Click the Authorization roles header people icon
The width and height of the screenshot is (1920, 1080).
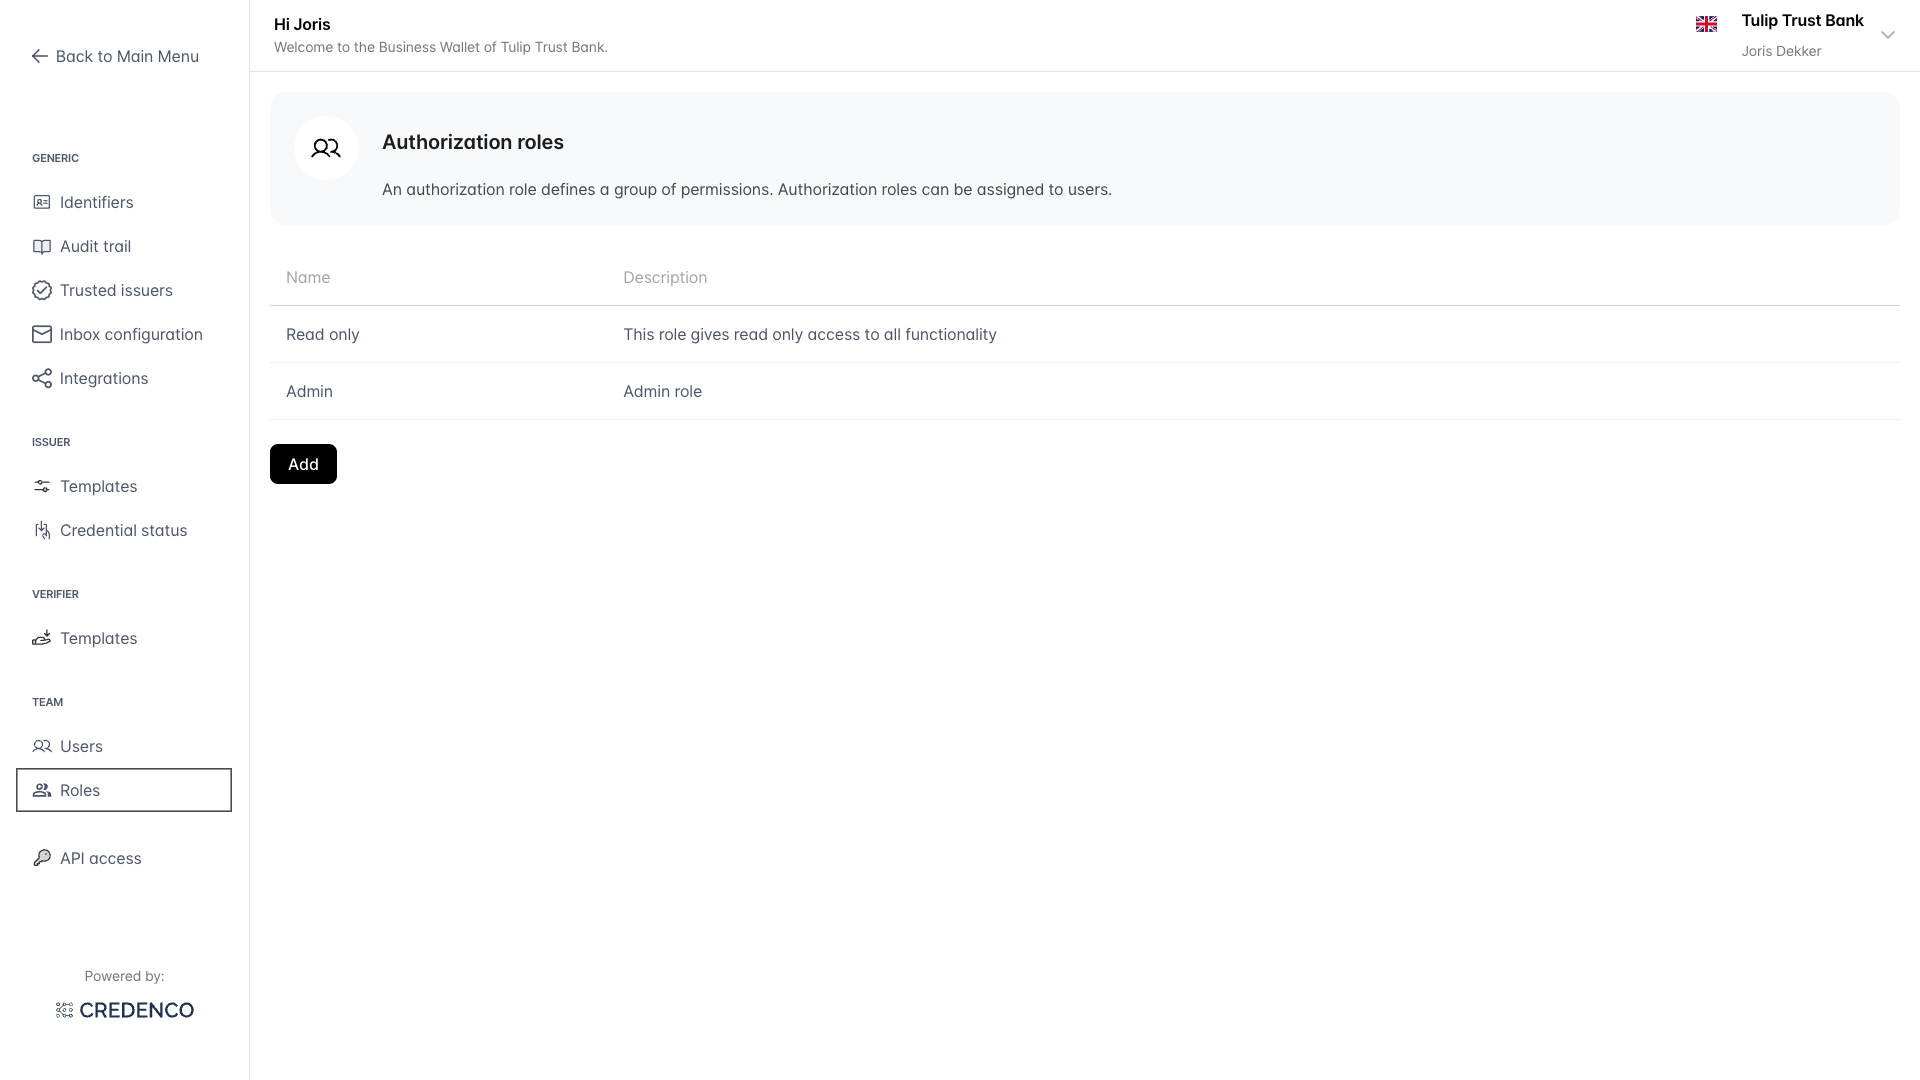pyautogui.click(x=326, y=148)
